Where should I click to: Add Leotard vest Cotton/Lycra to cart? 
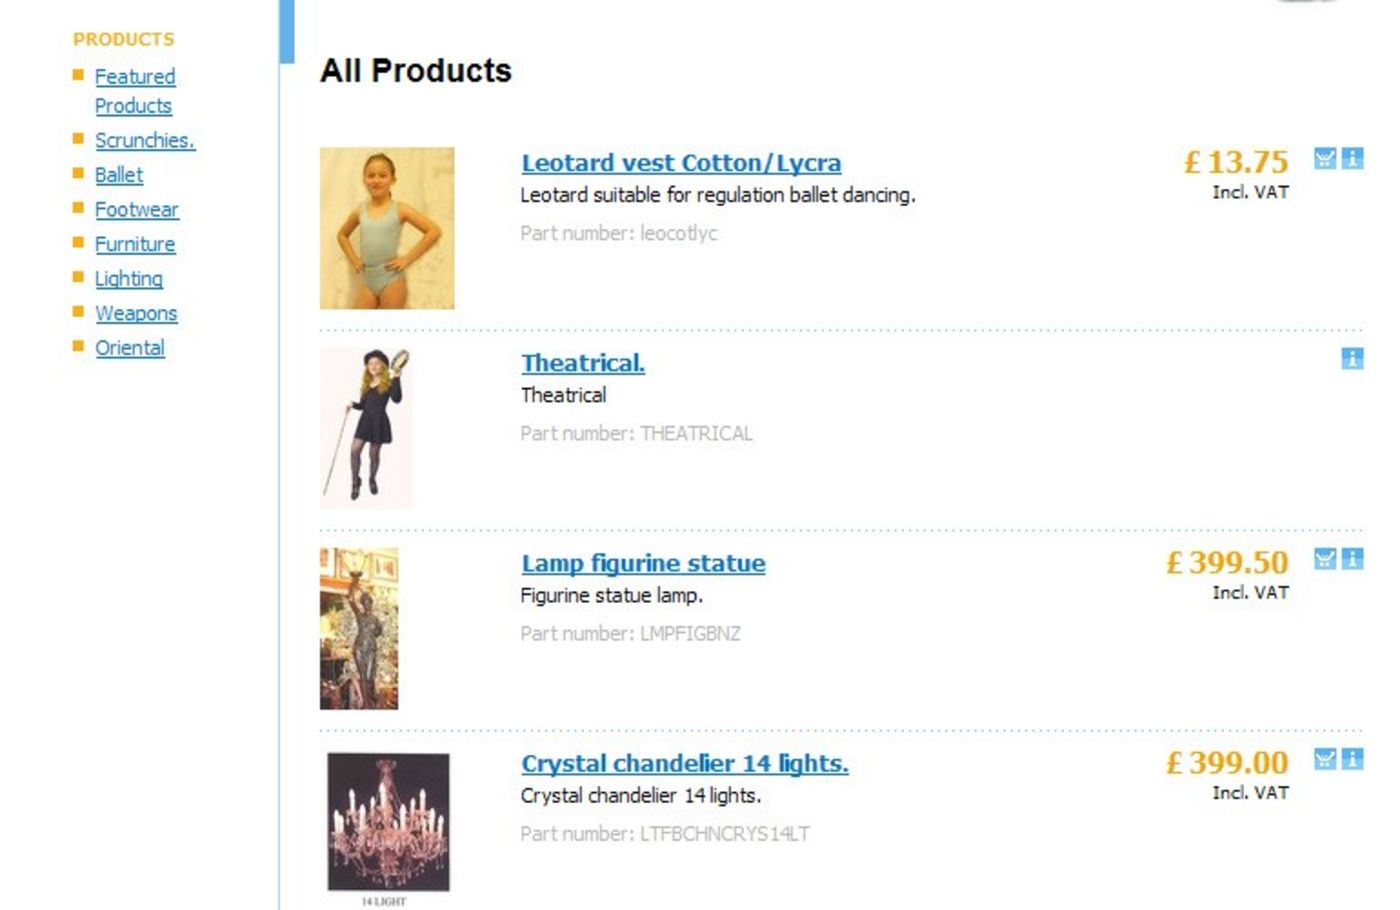click(x=1324, y=159)
